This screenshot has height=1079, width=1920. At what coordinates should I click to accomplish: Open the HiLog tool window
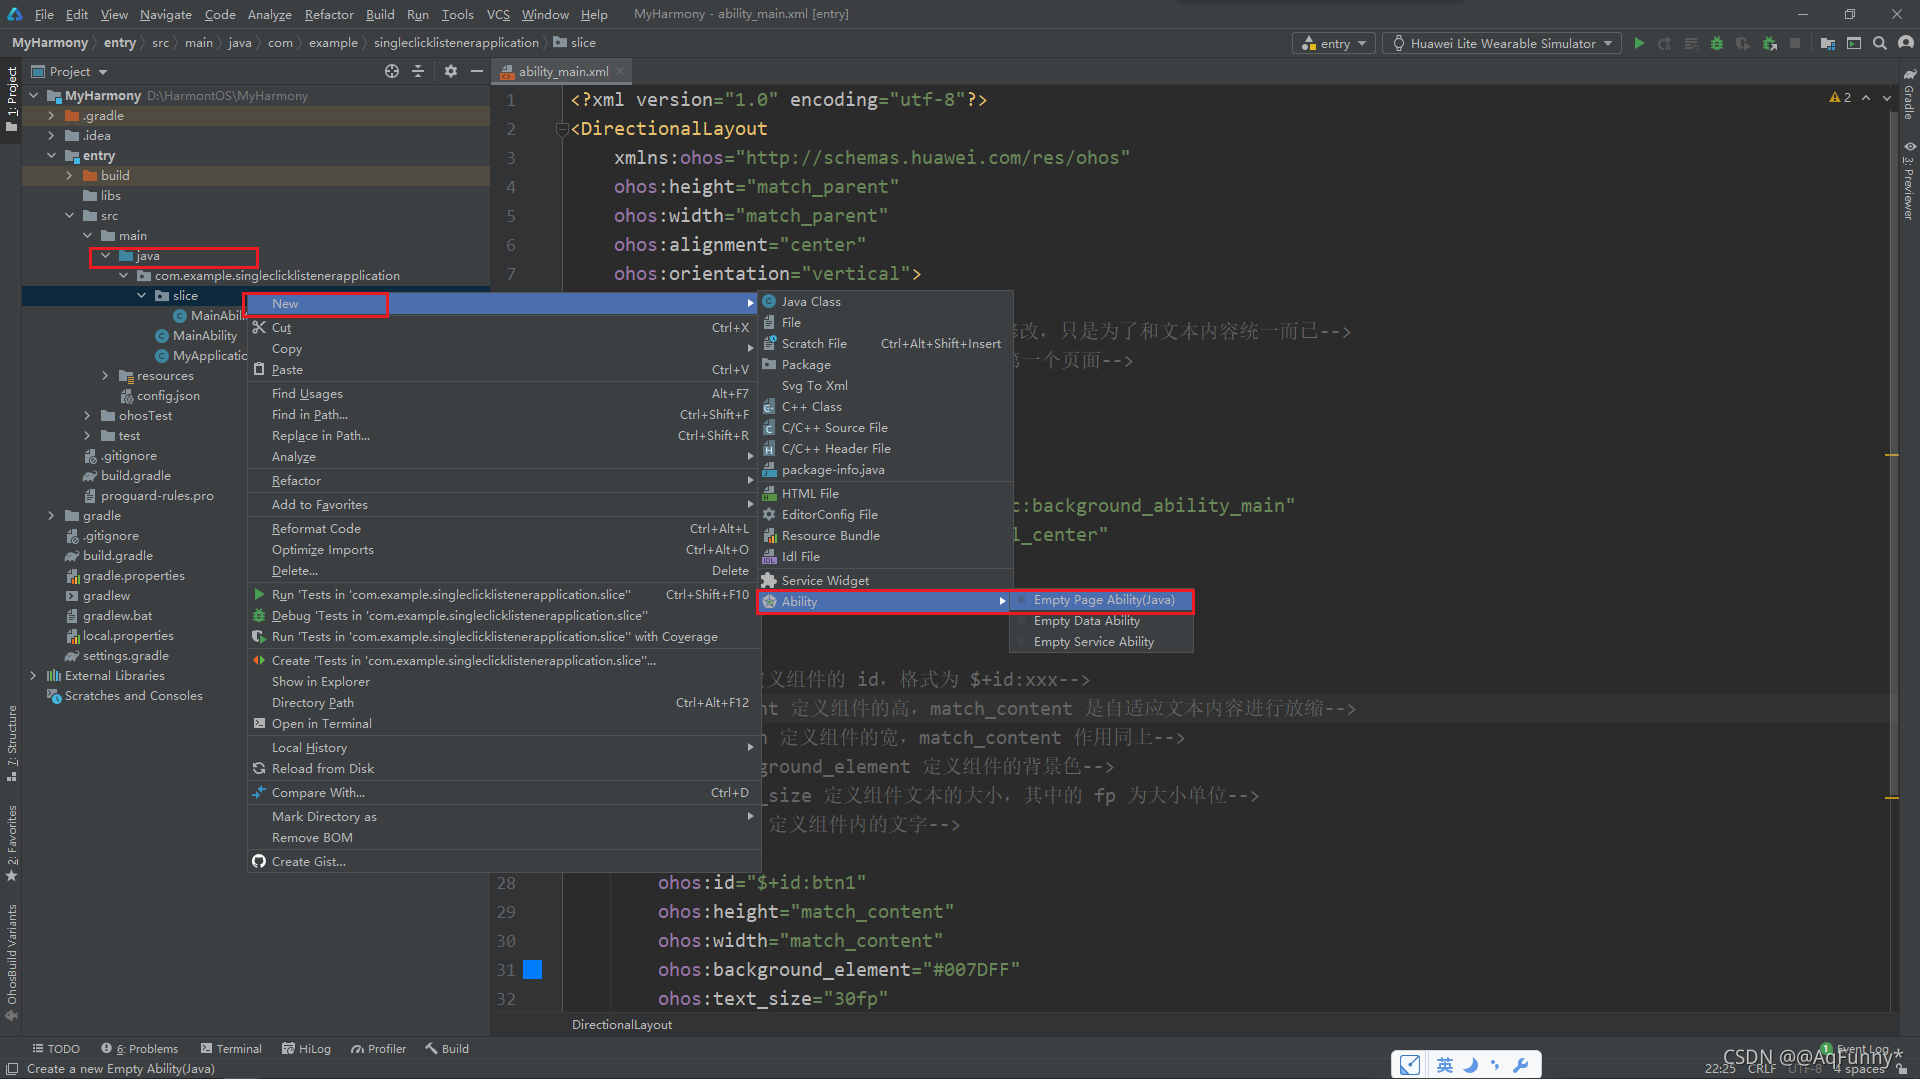(306, 1049)
